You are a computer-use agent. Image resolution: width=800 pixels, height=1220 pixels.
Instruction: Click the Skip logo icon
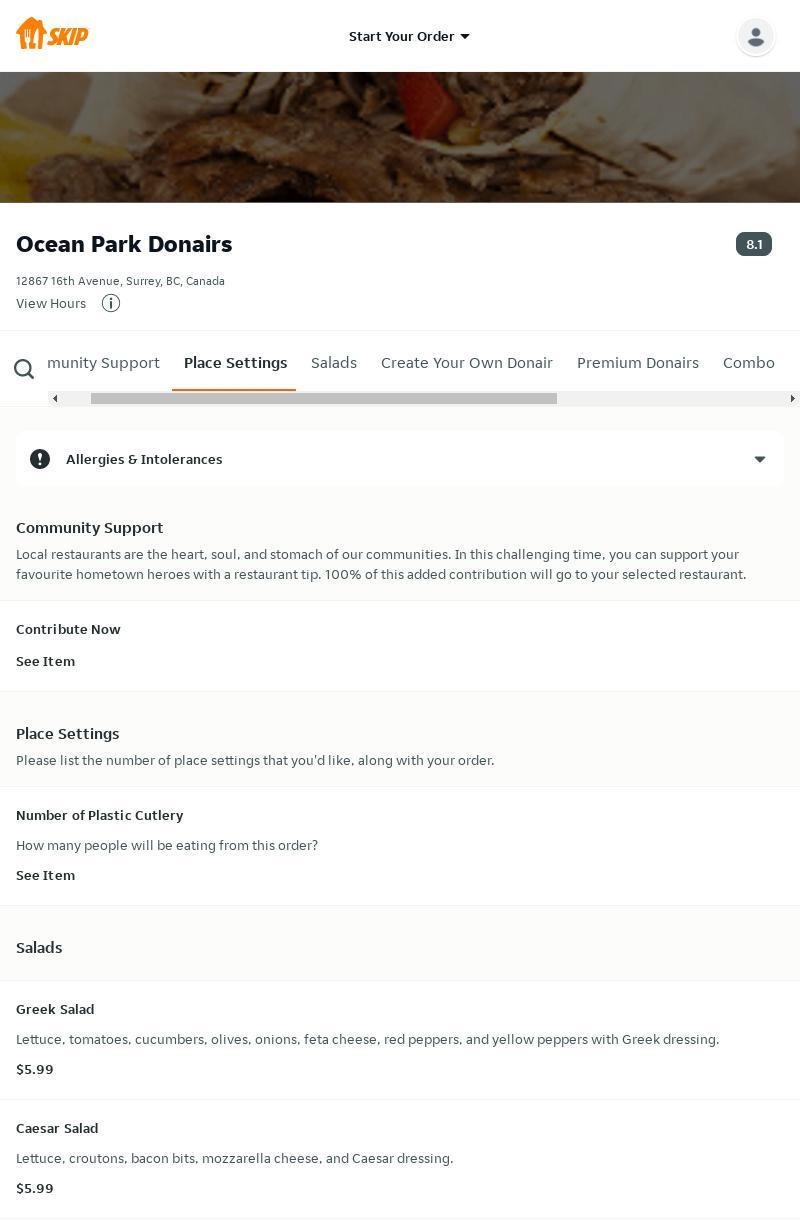click(52, 34)
